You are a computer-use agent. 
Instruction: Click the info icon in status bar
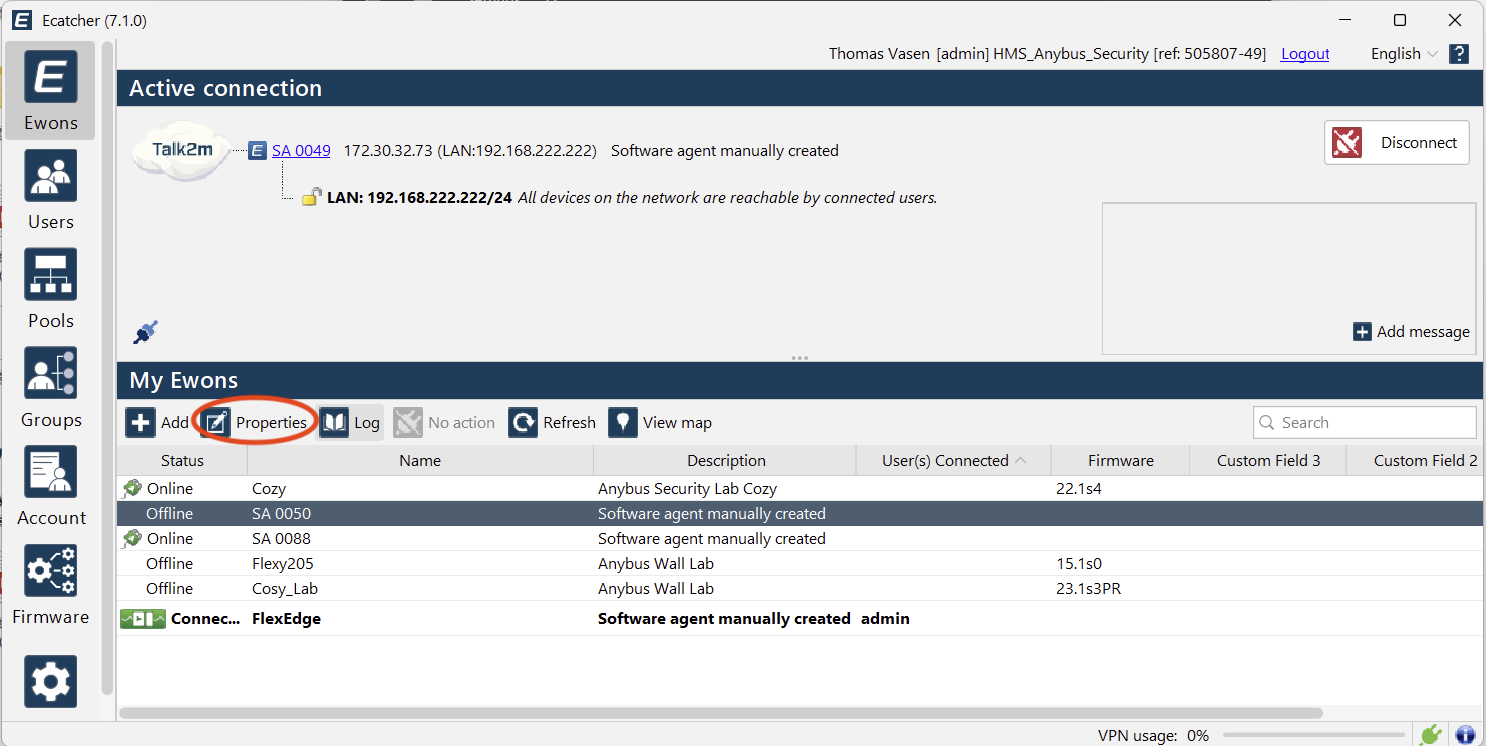click(x=1466, y=735)
